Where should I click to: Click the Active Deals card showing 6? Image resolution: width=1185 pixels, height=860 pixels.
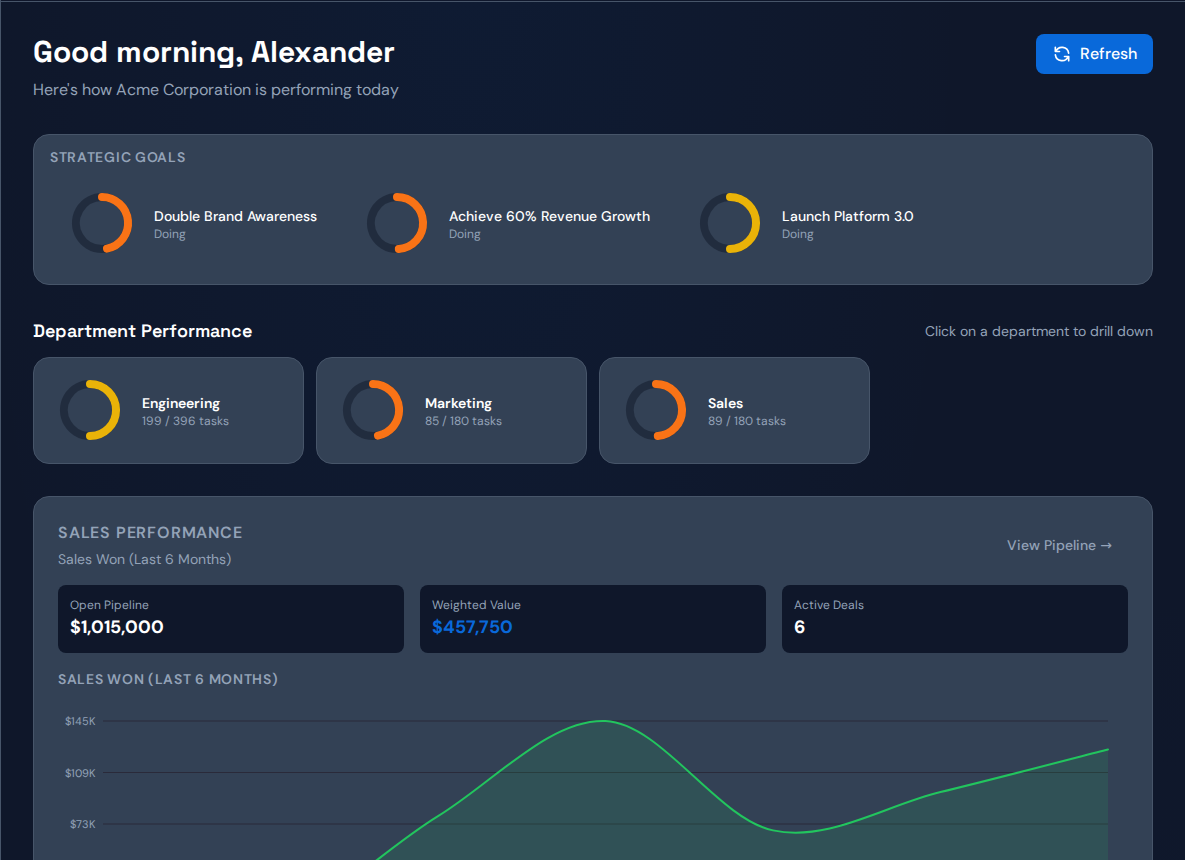coord(954,619)
